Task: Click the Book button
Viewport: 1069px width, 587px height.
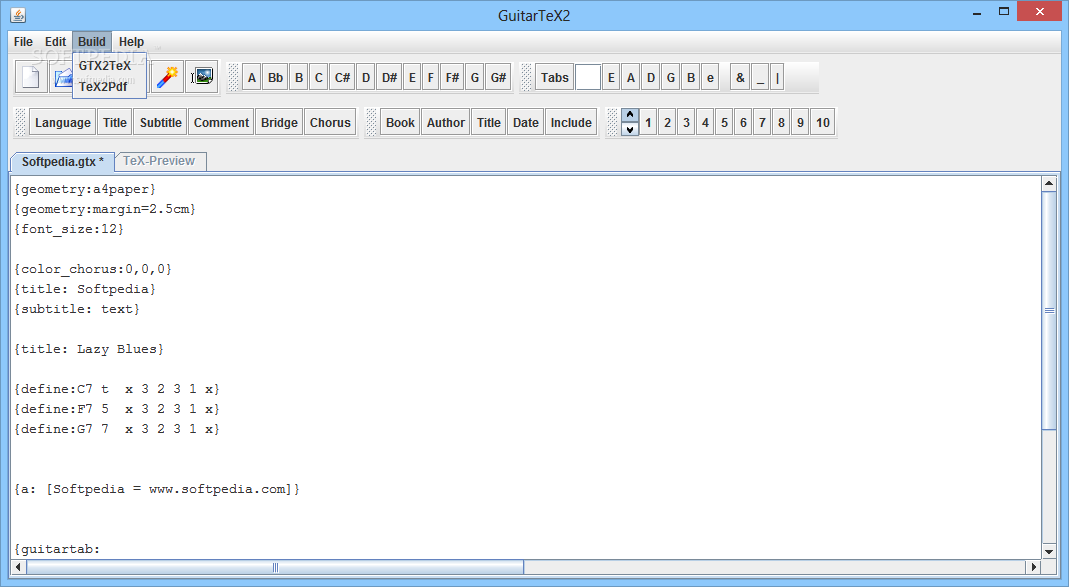Action: (x=400, y=123)
